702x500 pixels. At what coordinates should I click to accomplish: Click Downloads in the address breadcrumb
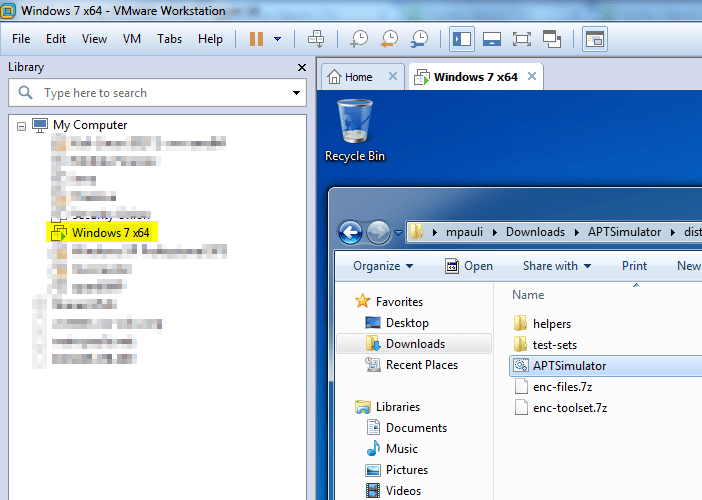pos(535,232)
